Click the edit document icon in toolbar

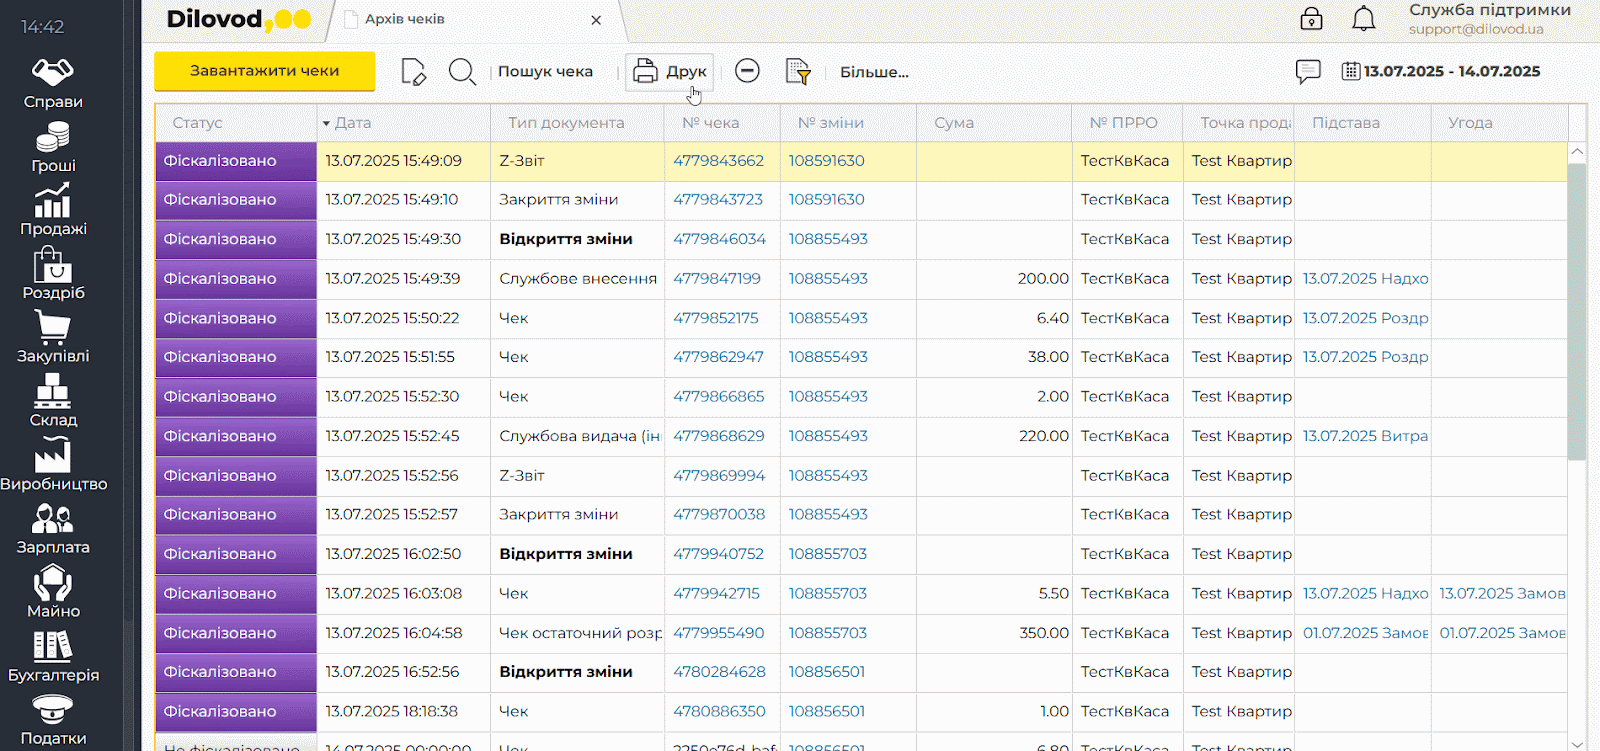pos(413,72)
